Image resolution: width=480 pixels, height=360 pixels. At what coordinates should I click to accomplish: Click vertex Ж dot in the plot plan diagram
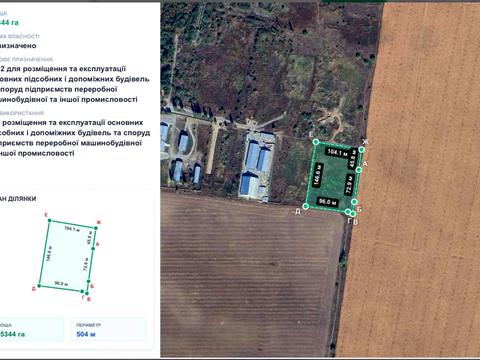point(96,228)
